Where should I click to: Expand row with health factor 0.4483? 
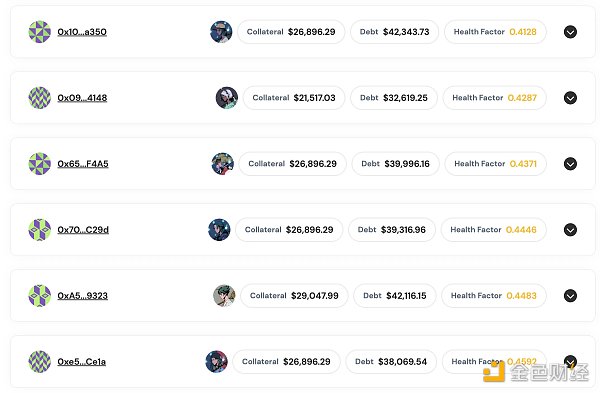pyautogui.click(x=570, y=295)
